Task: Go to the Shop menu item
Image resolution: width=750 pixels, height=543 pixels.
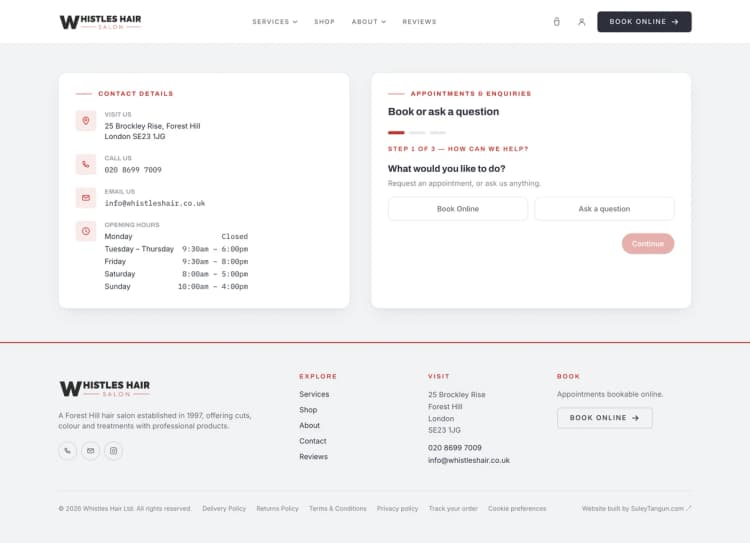Action: [324, 22]
